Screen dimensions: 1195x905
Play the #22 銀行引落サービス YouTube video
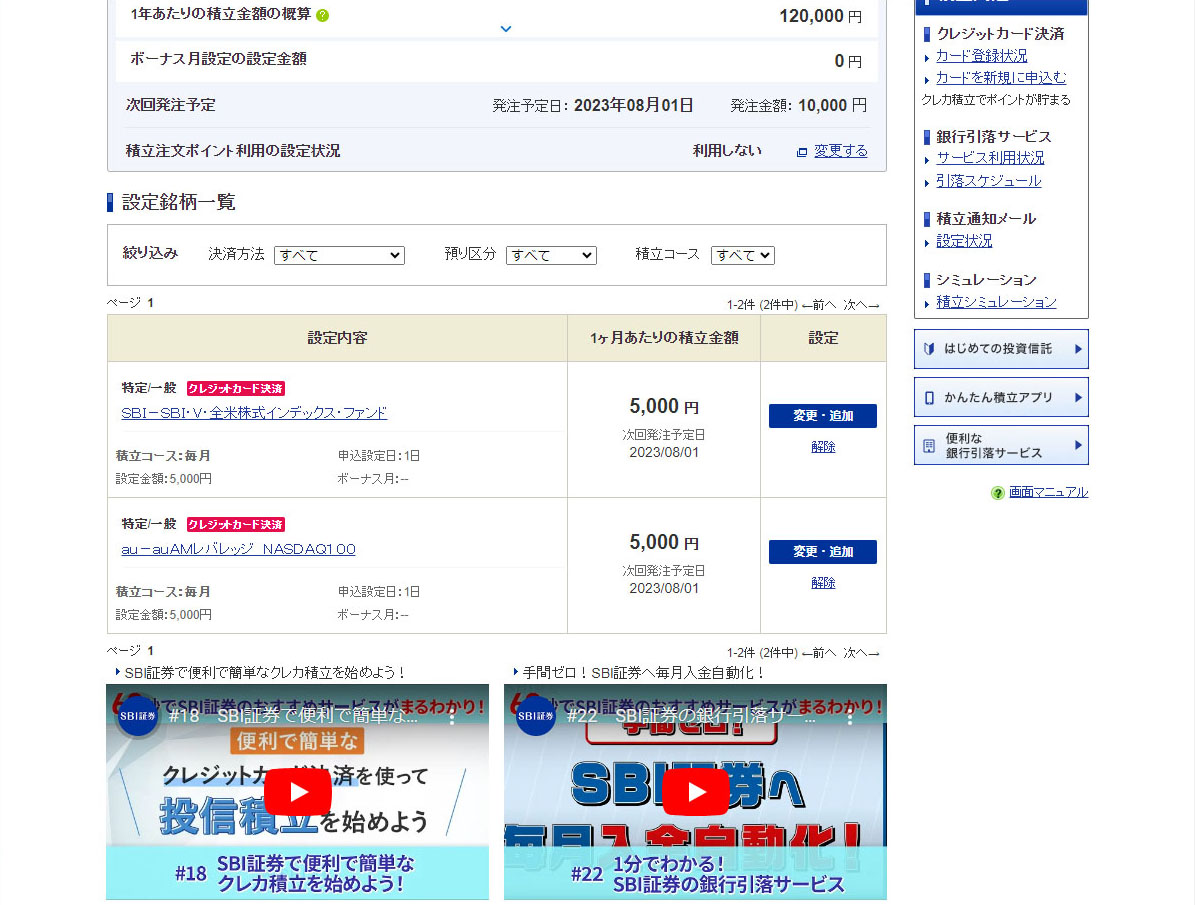695,792
